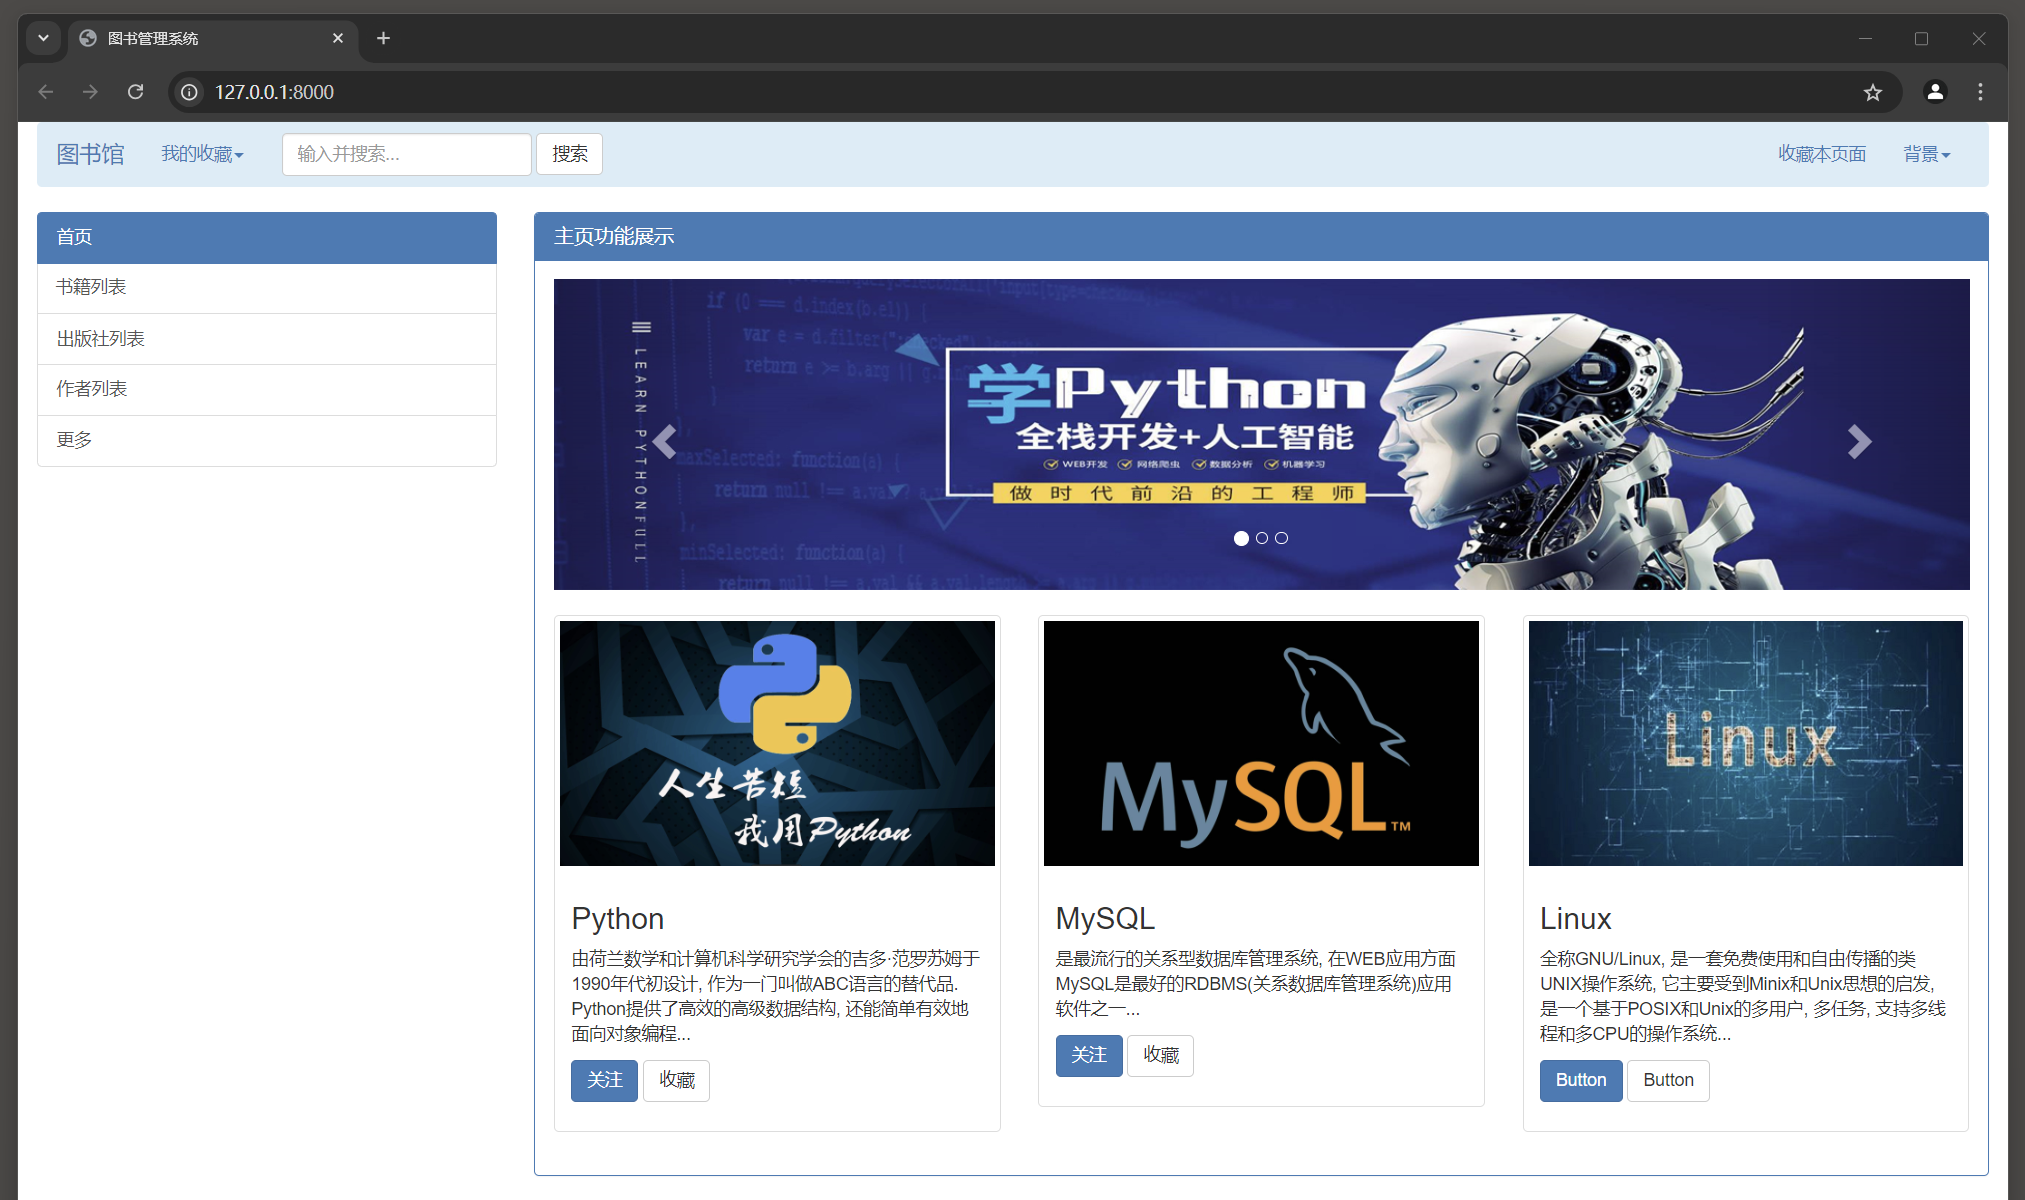Click the MySQL card heading
The image size is (2025, 1200).
[x=1105, y=918]
